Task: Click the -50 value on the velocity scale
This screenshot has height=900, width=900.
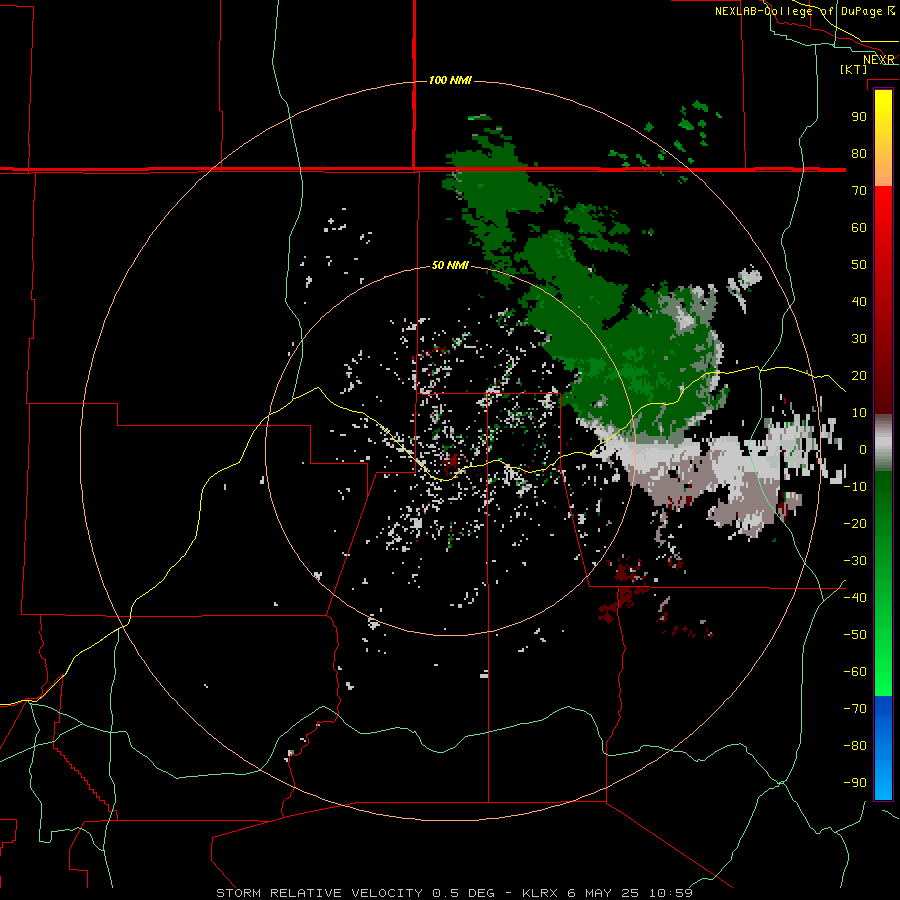Action: pos(855,635)
